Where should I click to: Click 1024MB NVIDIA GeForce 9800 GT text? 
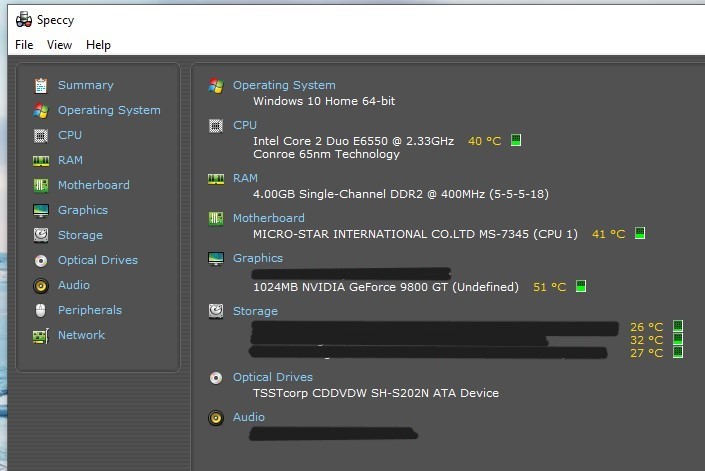pyautogui.click(x=386, y=287)
